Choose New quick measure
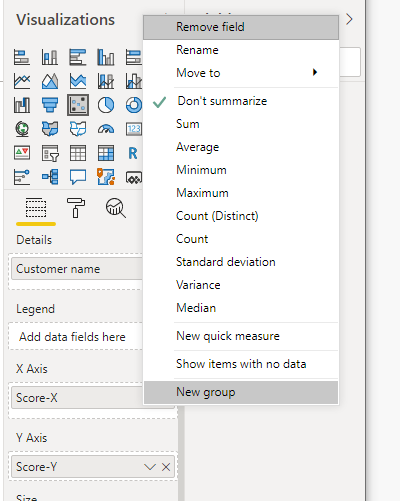Viewport: 400px width, 501px height. (241, 336)
